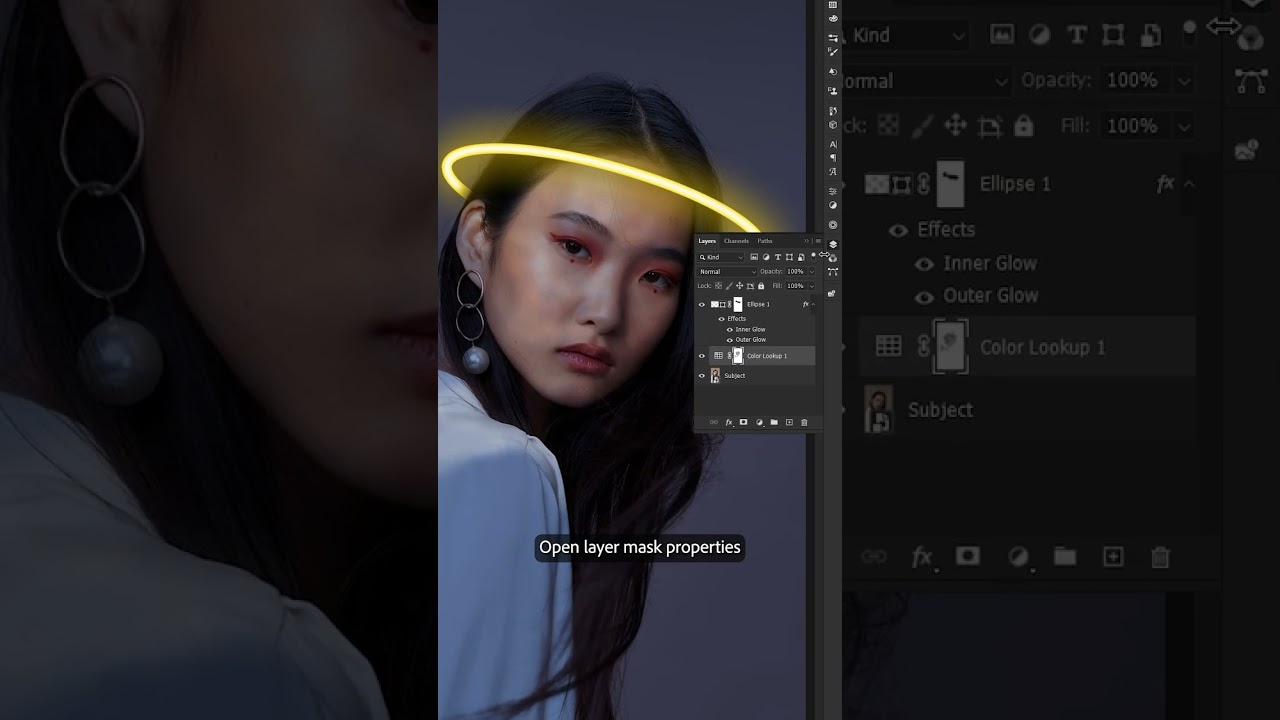Open the Clone Source stamp icon in dock
This screenshot has height=720, width=1280.
pyautogui.click(x=833, y=90)
